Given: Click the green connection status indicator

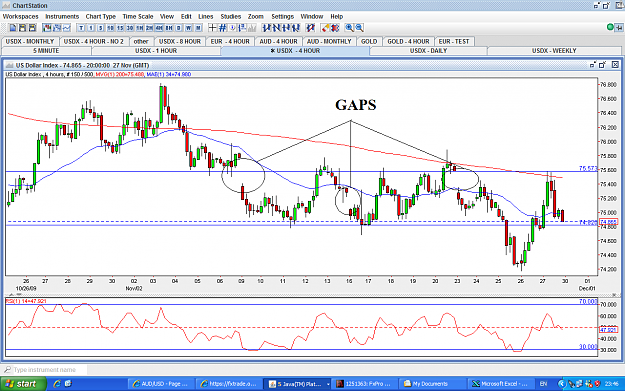Looking at the screenshot, I should pyautogui.click(x=610, y=28).
